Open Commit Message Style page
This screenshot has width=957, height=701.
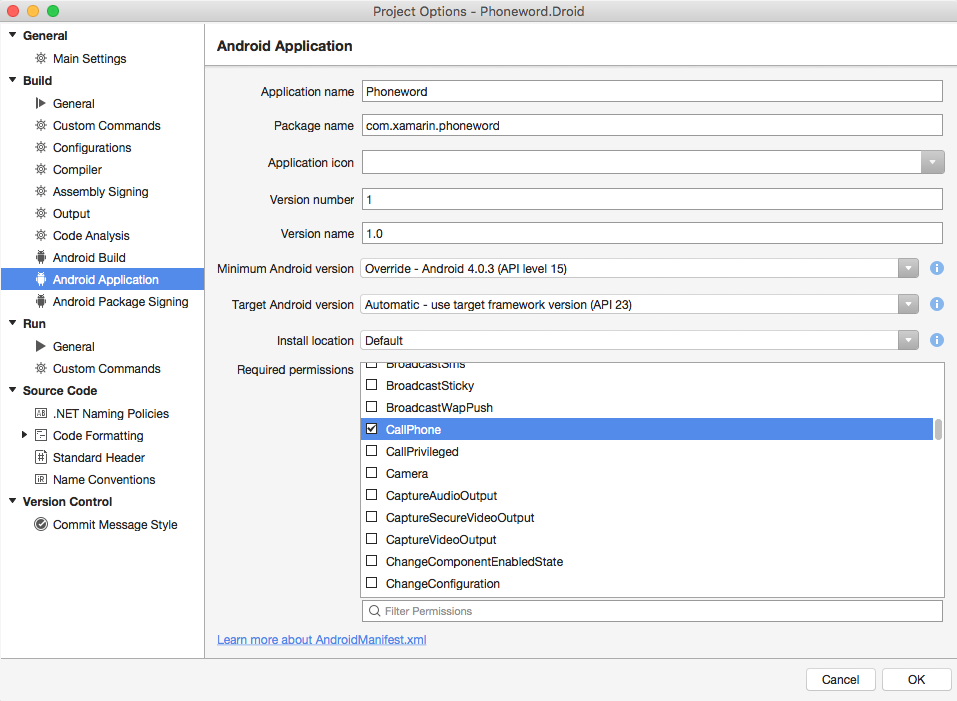pos(115,525)
